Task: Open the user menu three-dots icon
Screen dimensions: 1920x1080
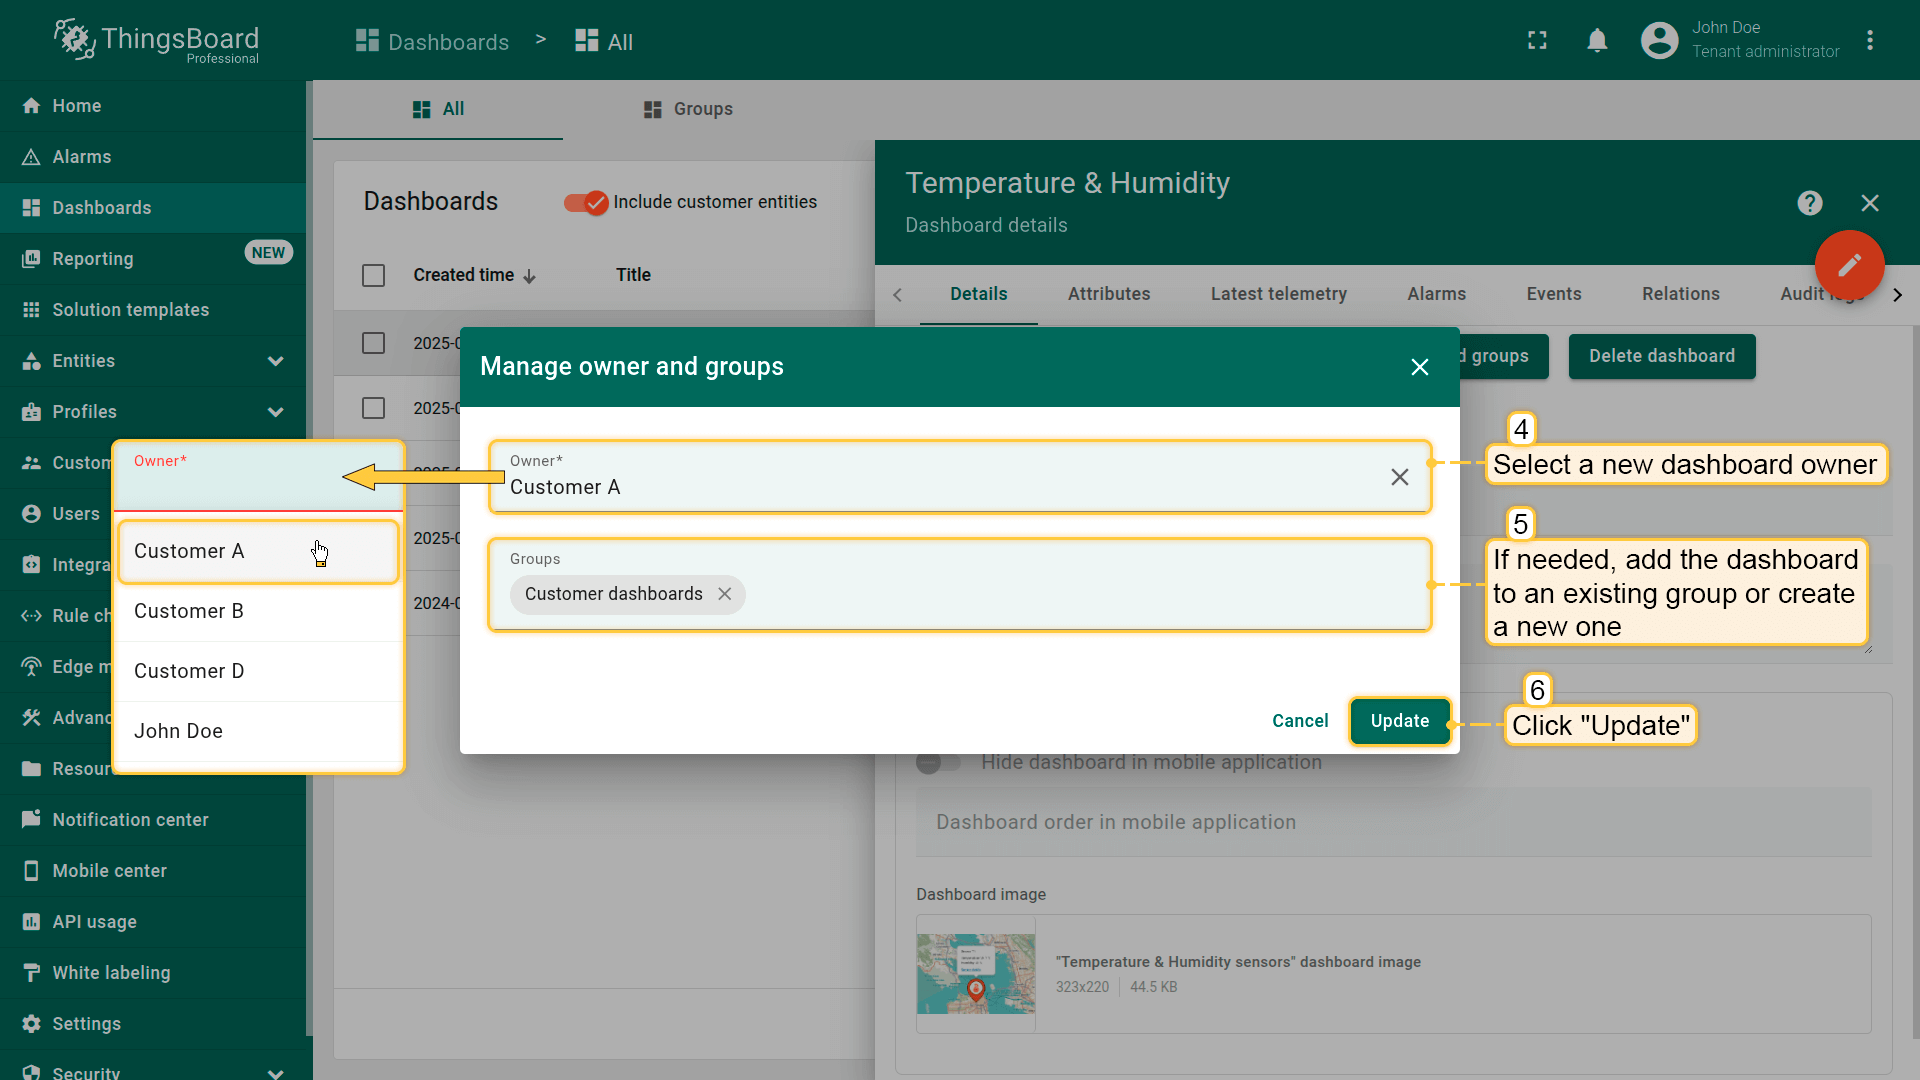Action: coord(1869,41)
